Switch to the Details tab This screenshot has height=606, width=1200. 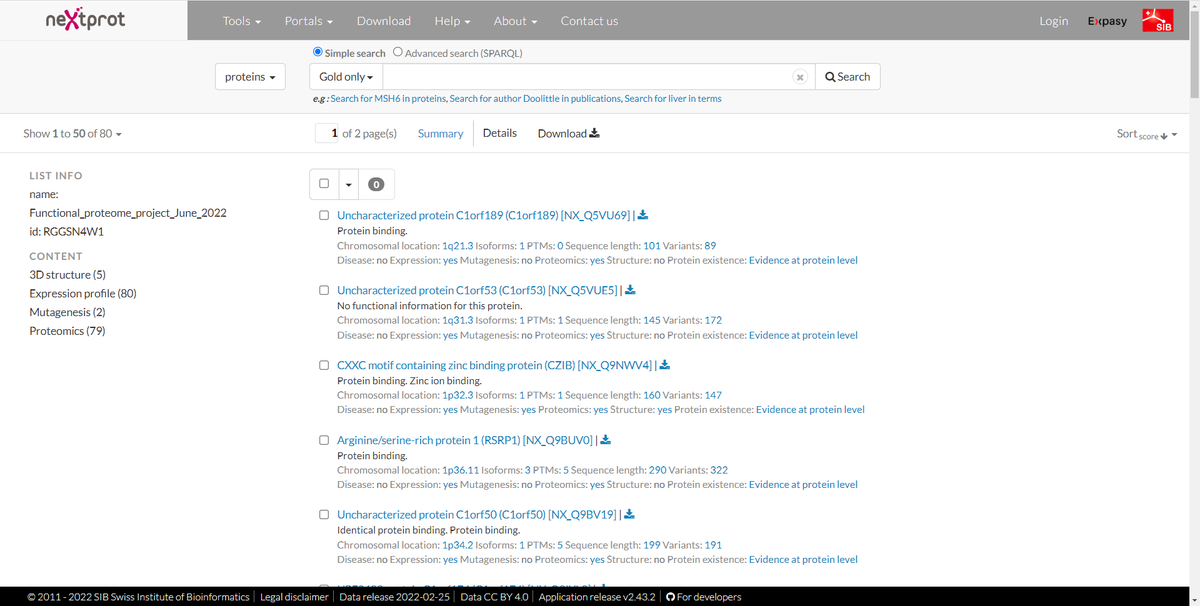click(500, 133)
